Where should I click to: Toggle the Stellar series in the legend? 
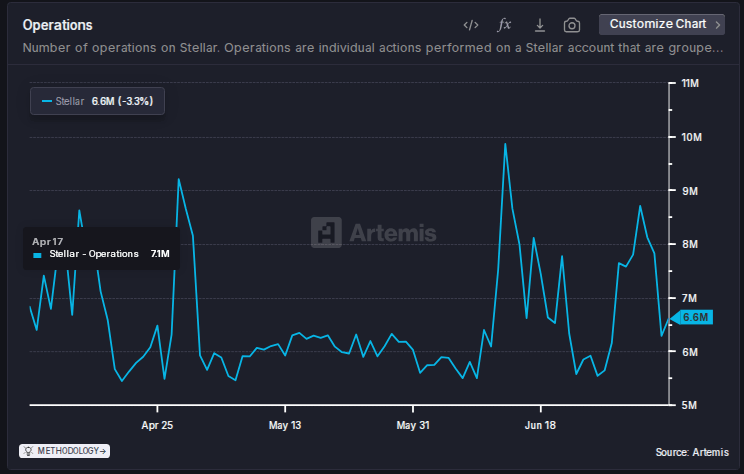click(97, 101)
